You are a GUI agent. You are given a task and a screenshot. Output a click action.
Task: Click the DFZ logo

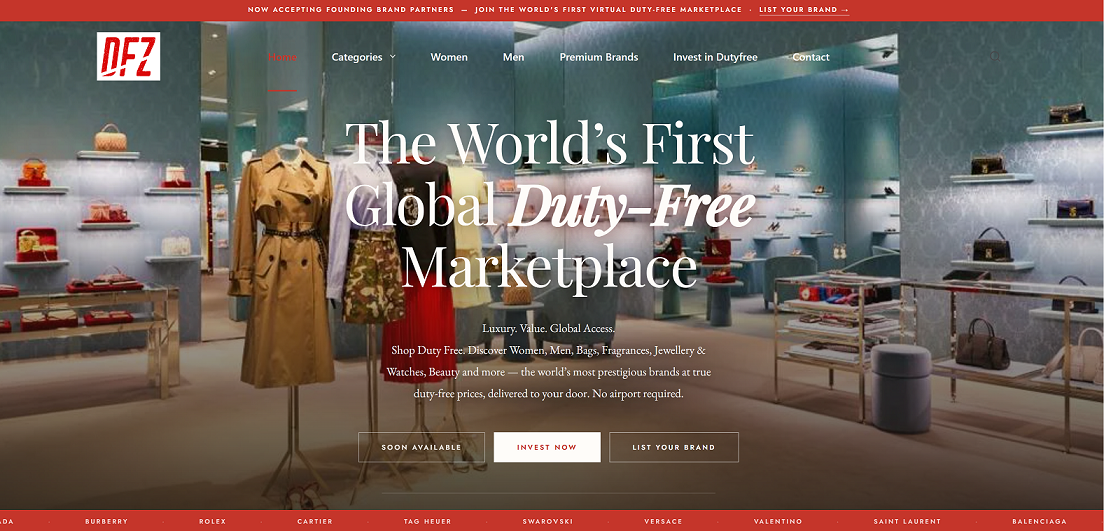click(128, 56)
